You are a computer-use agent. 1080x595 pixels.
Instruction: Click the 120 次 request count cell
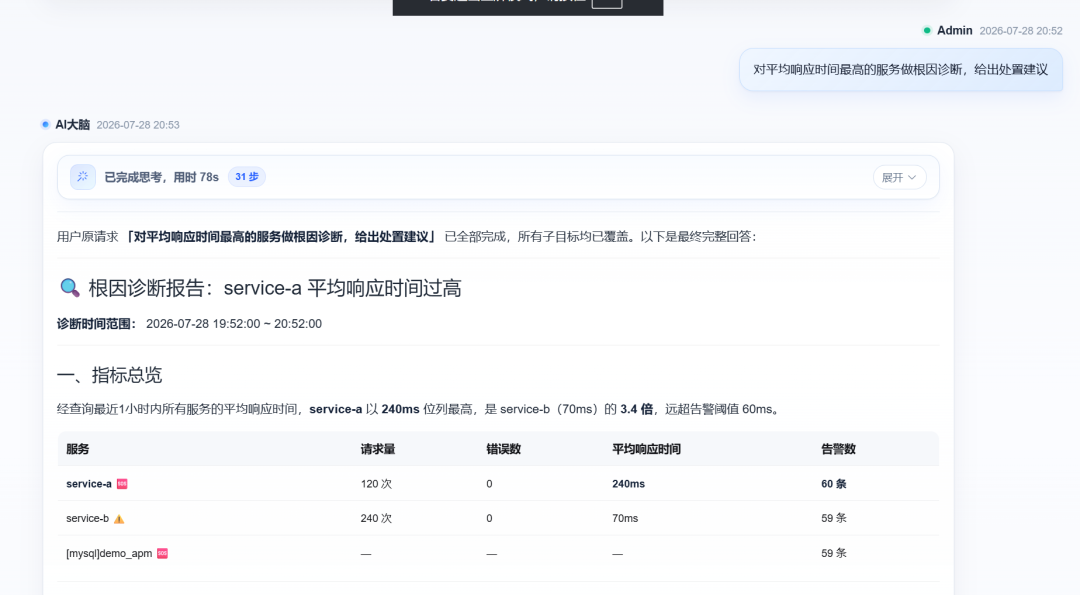click(x=376, y=484)
